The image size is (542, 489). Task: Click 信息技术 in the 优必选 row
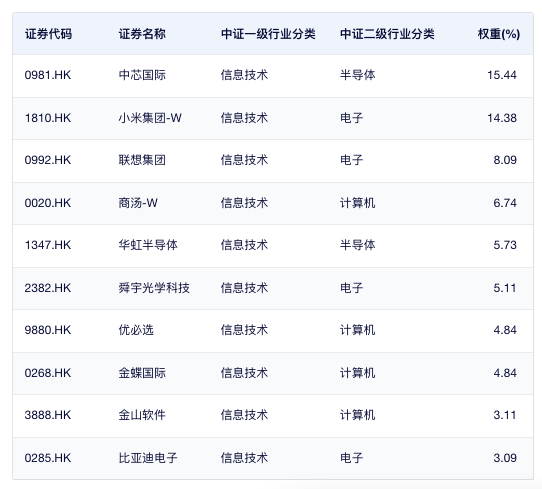[244, 330]
